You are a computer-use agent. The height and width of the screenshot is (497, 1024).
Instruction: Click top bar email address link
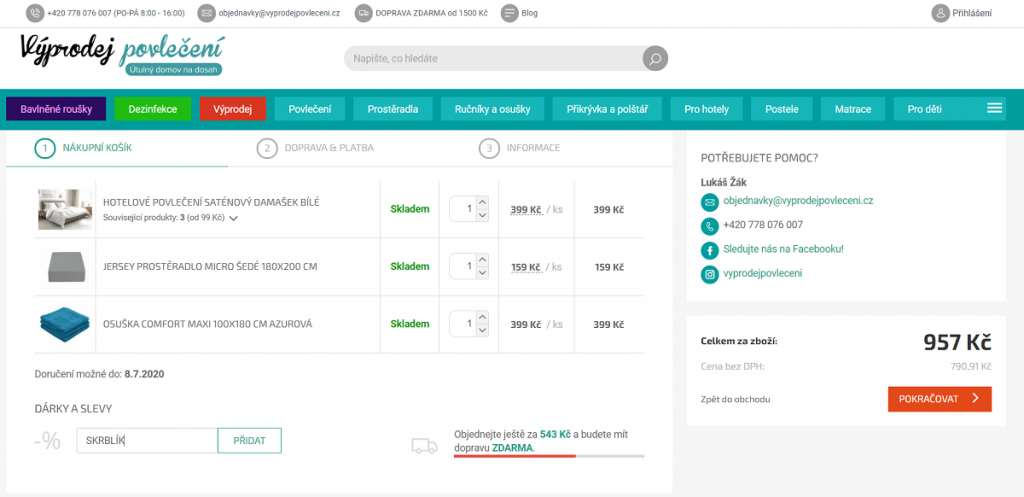point(280,13)
